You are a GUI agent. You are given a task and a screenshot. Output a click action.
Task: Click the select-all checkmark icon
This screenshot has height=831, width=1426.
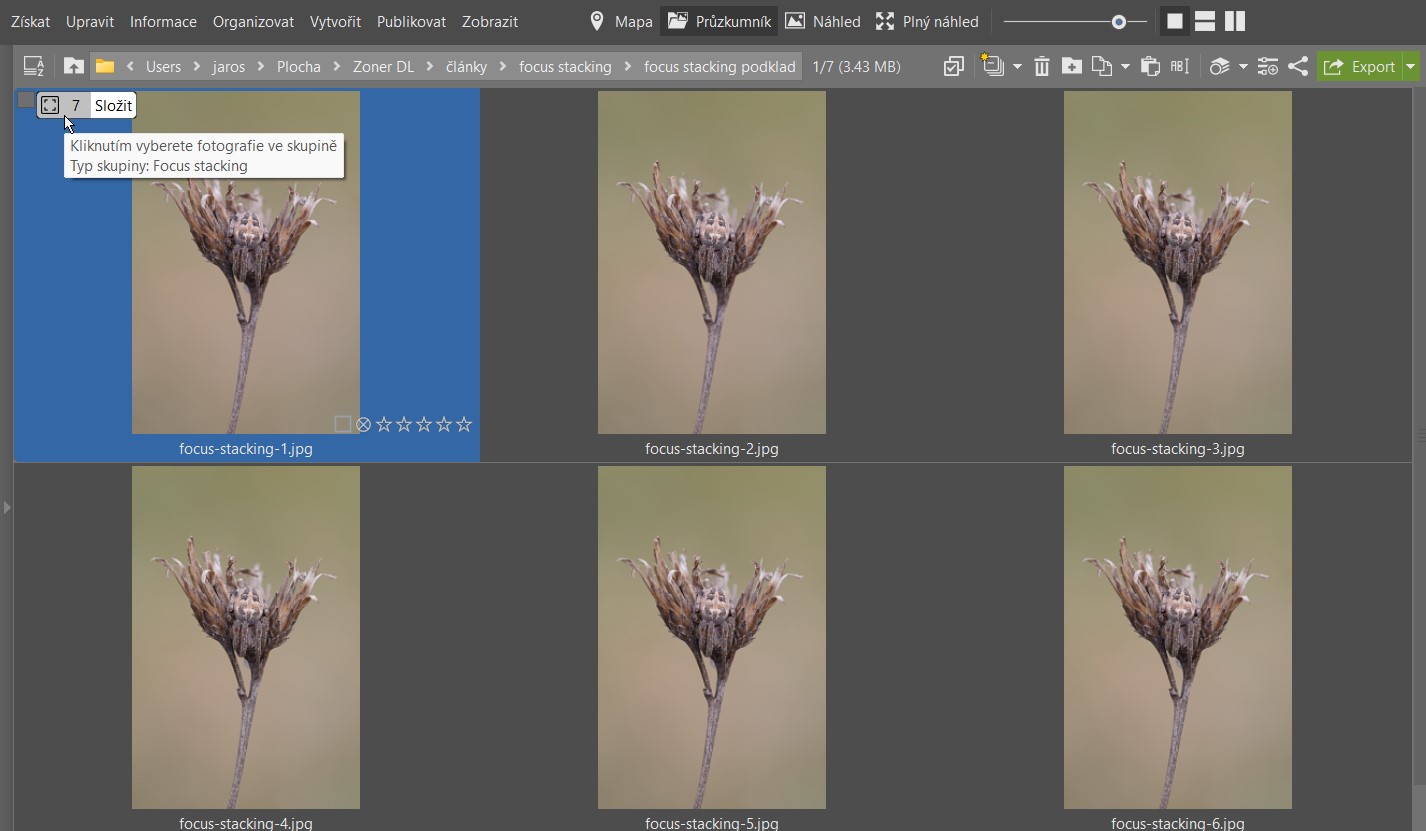954,67
